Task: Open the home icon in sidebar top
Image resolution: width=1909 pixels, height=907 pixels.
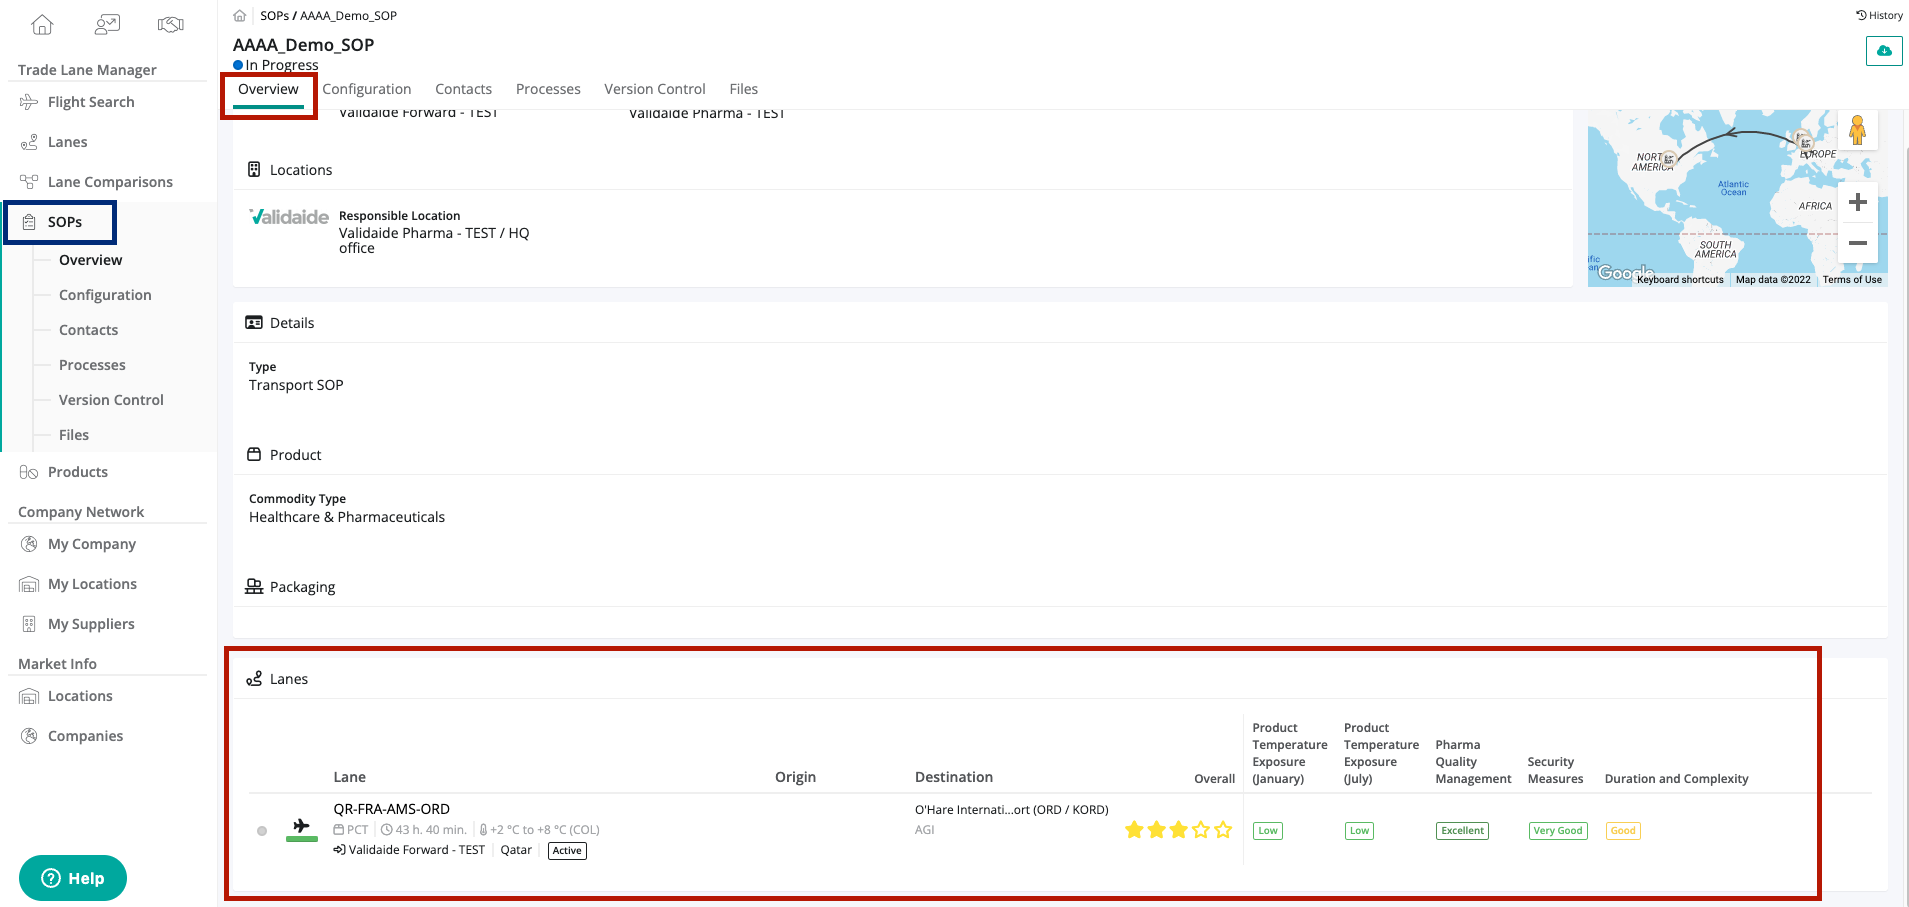Action: pyautogui.click(x=42, y=24)
